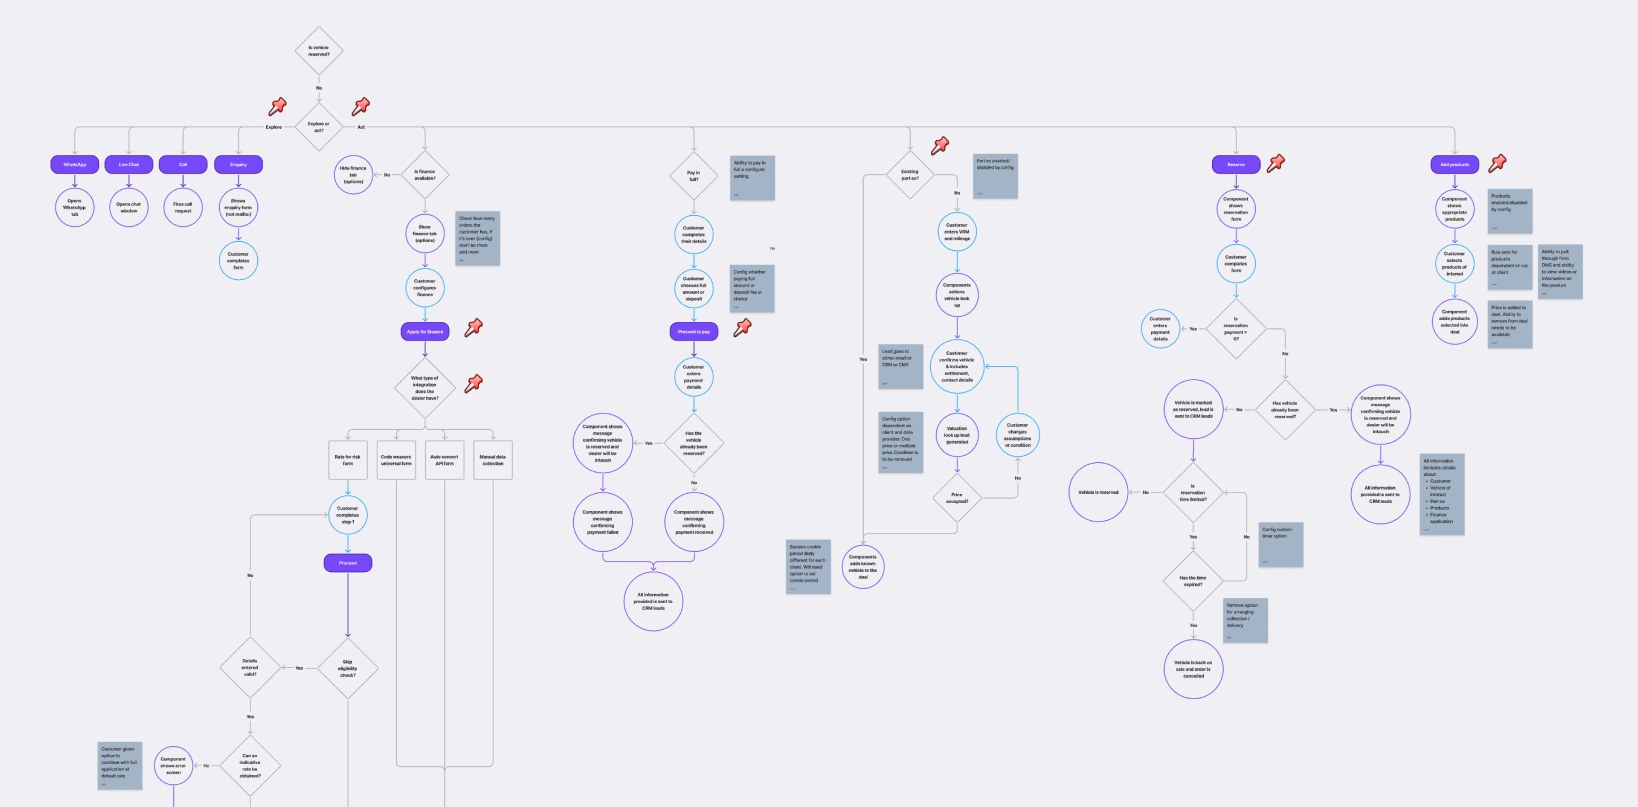Viewport: 1638px width, 807px height.
Task: Select the 'Manual data collection' box
Action: (x=493, y=460)
